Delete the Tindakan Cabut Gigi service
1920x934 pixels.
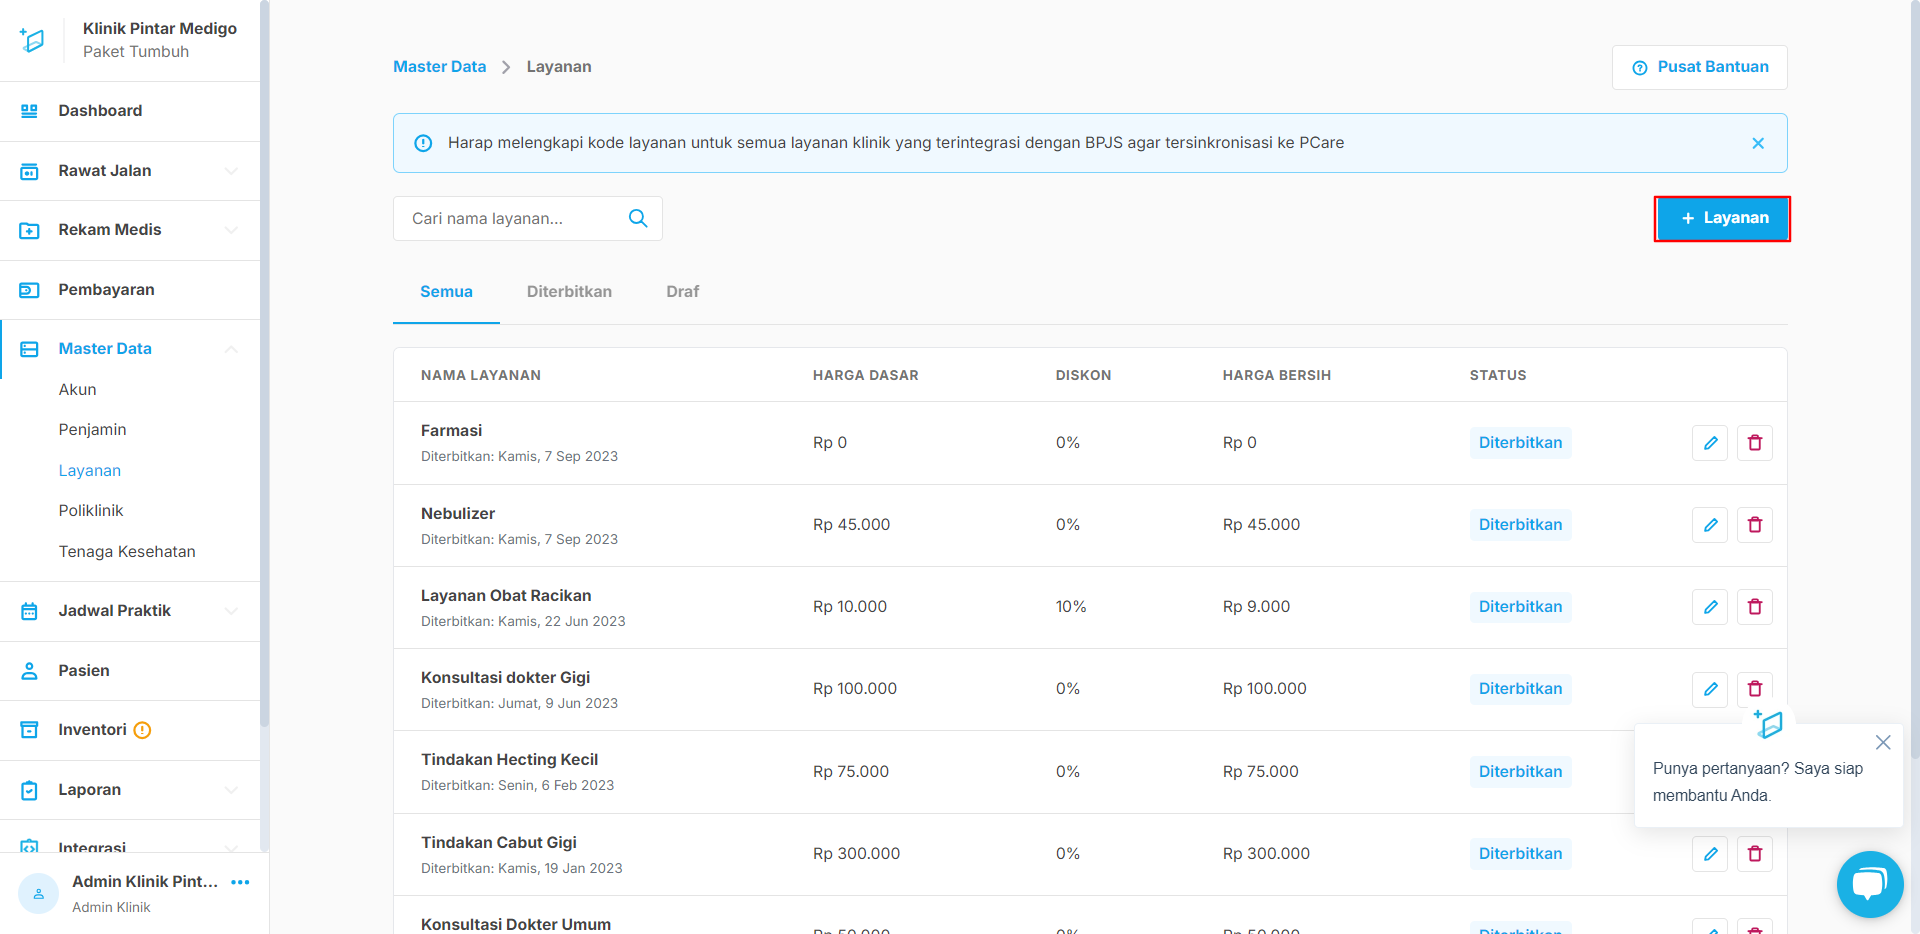(1755, 854)
